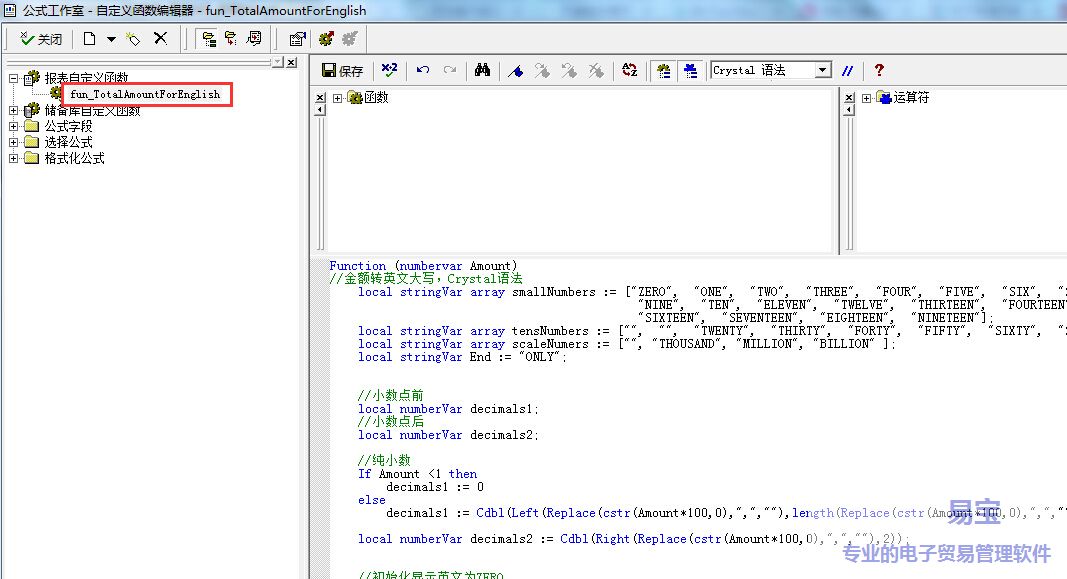Click the 关闭 (Close) toolbar button
This screenshot has width=1067, height=579.
[x=41, y=39]
